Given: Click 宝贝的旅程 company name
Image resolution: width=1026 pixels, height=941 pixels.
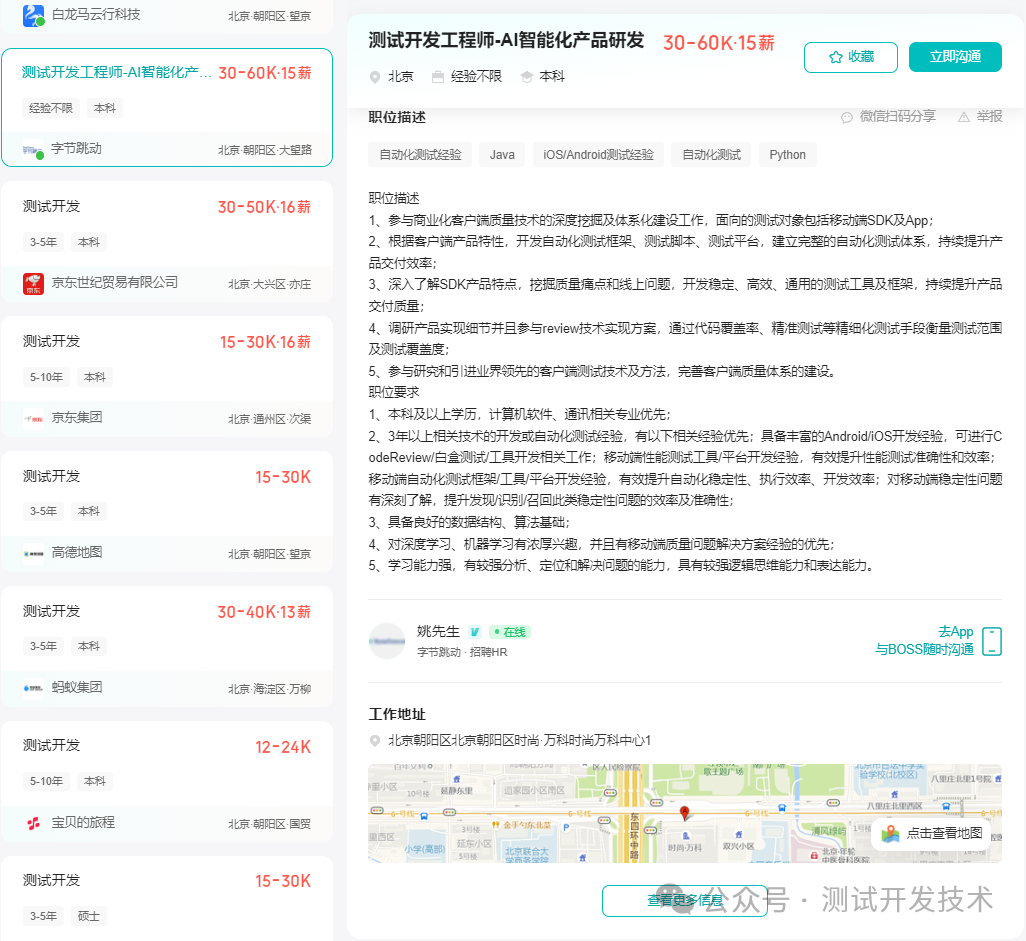Looking at the screenshot, I should [x=83, y=822].
